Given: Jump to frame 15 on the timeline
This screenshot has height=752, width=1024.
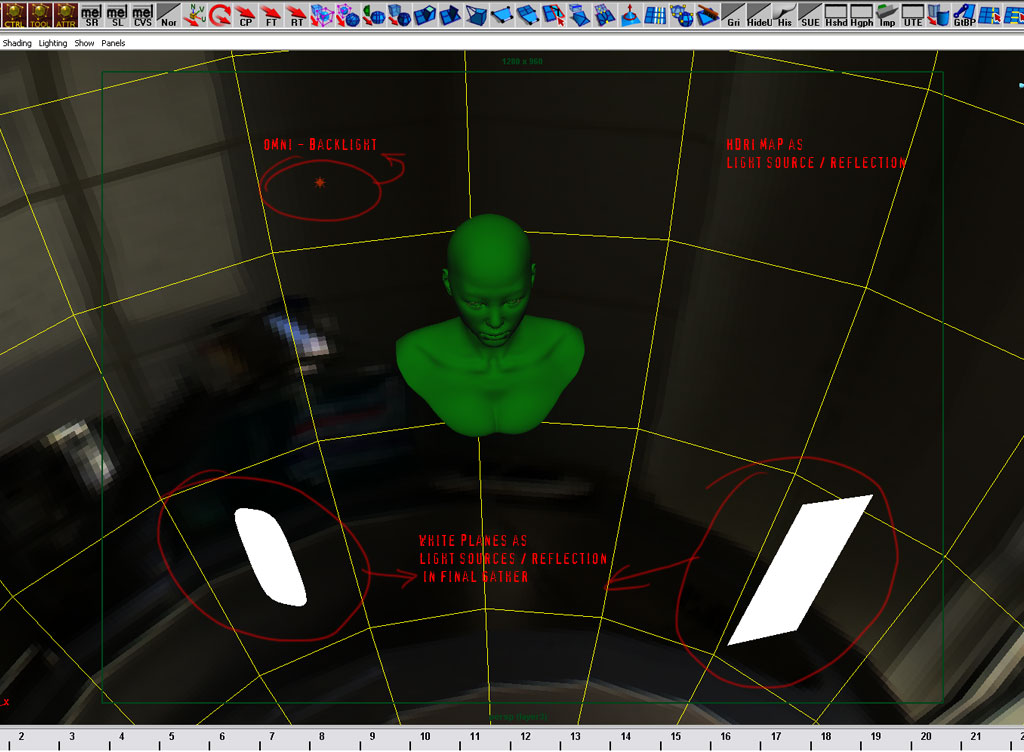Looking at the screenshot, I should click(x=676, y=736).
